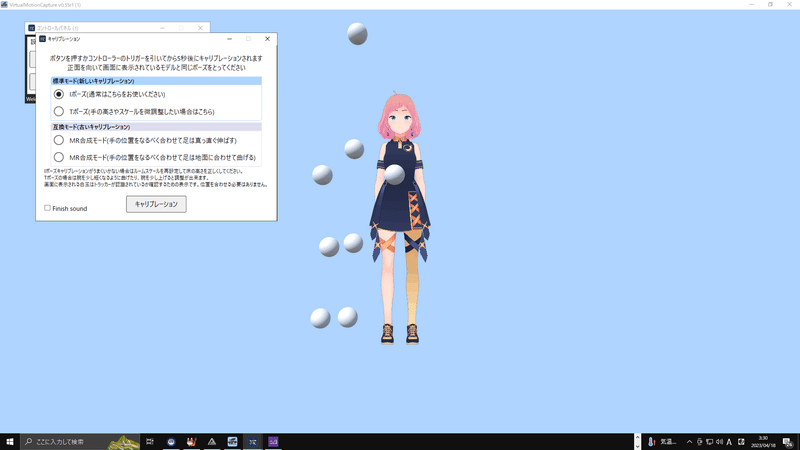
Task: Select the T-pose calibration radio button
Action: point(59,111)
